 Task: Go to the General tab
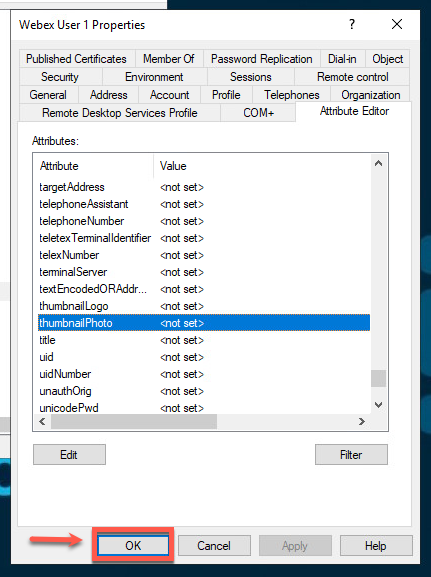tap(48, 95)
